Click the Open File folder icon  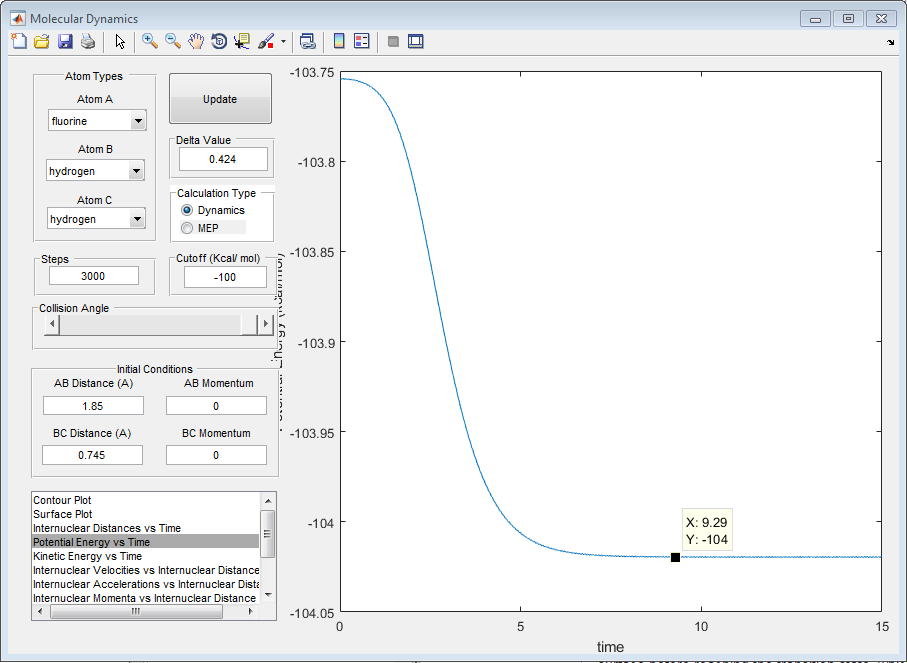(41, 41)
